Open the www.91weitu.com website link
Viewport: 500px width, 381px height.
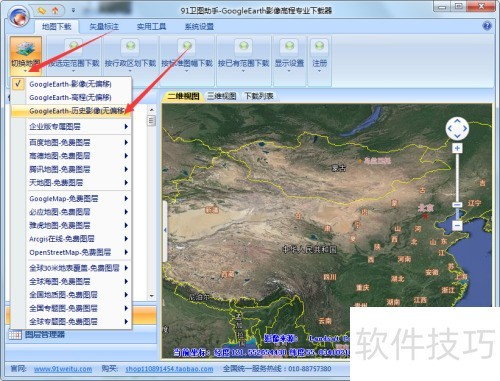point(63,369)
